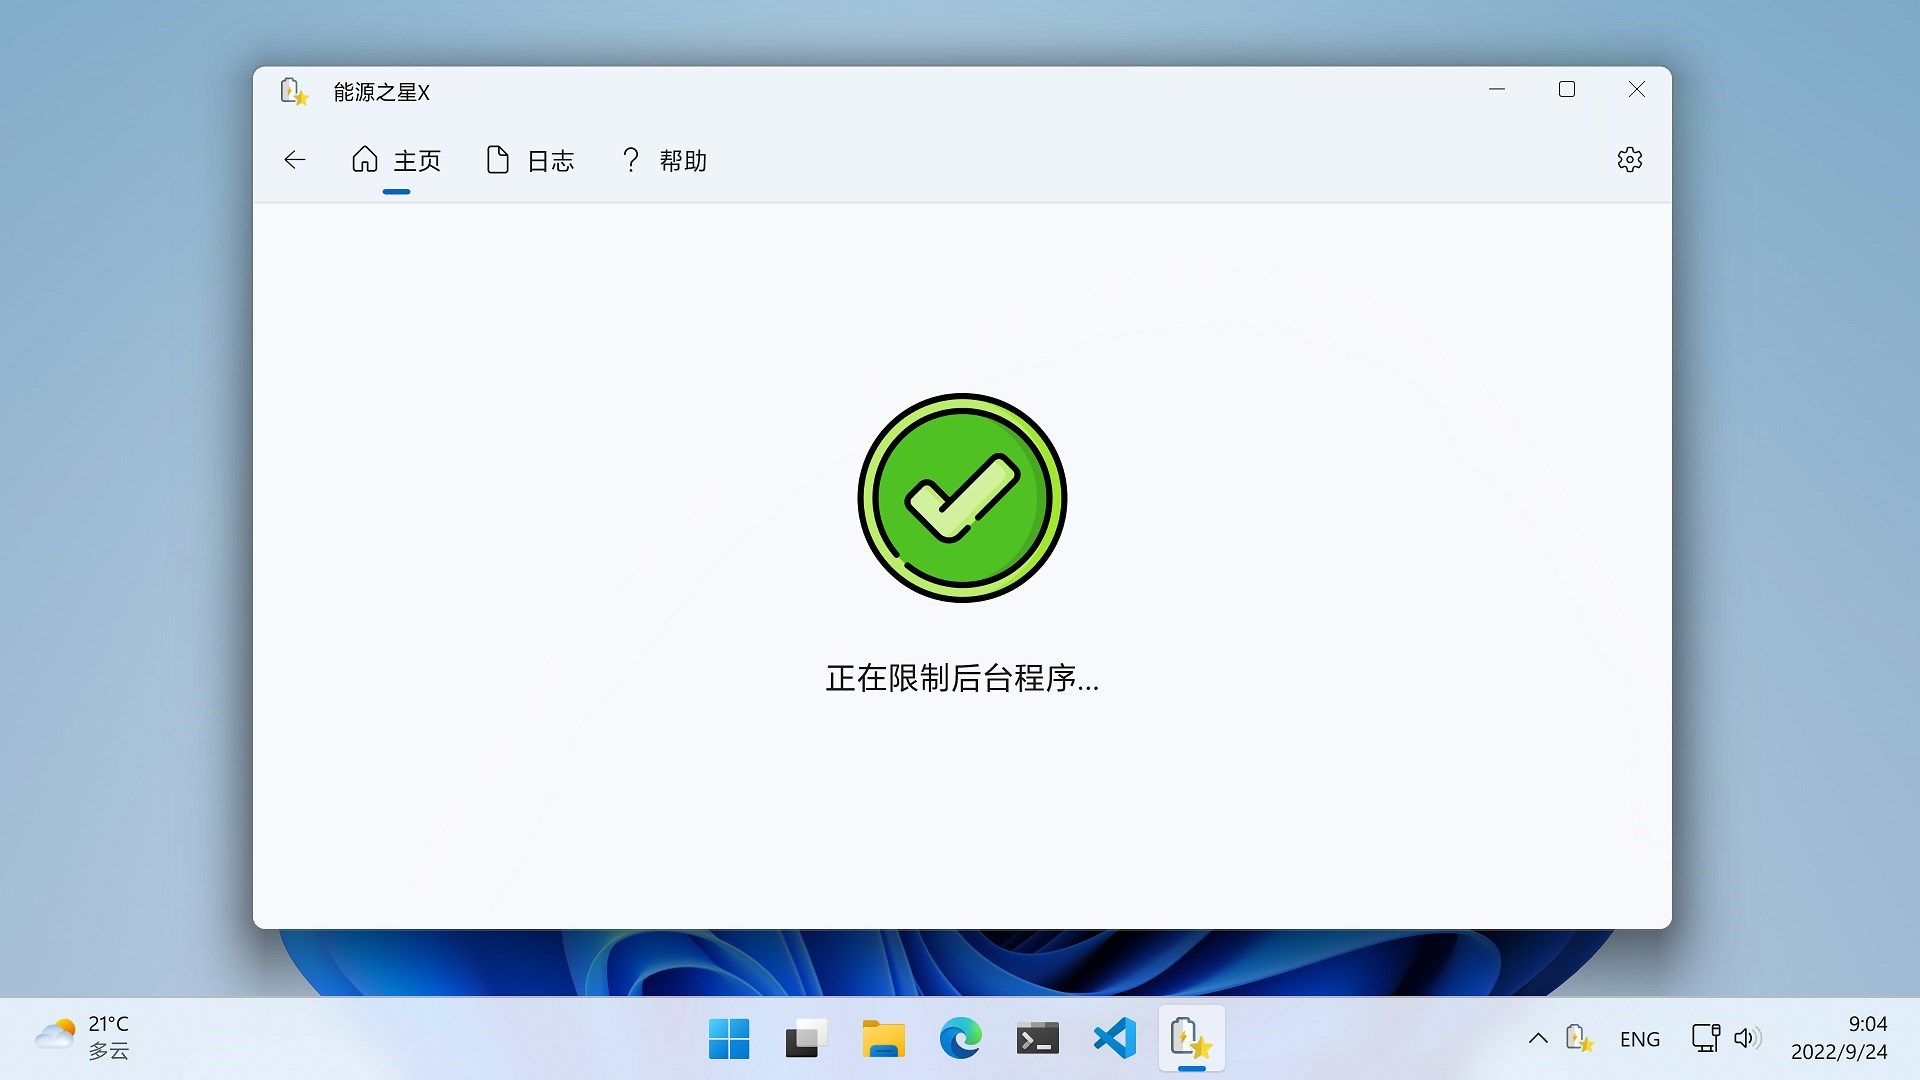The image size is (1920, 1080).
Task: Click the 能源之星X tray icon
Action: (1579, 1039)
